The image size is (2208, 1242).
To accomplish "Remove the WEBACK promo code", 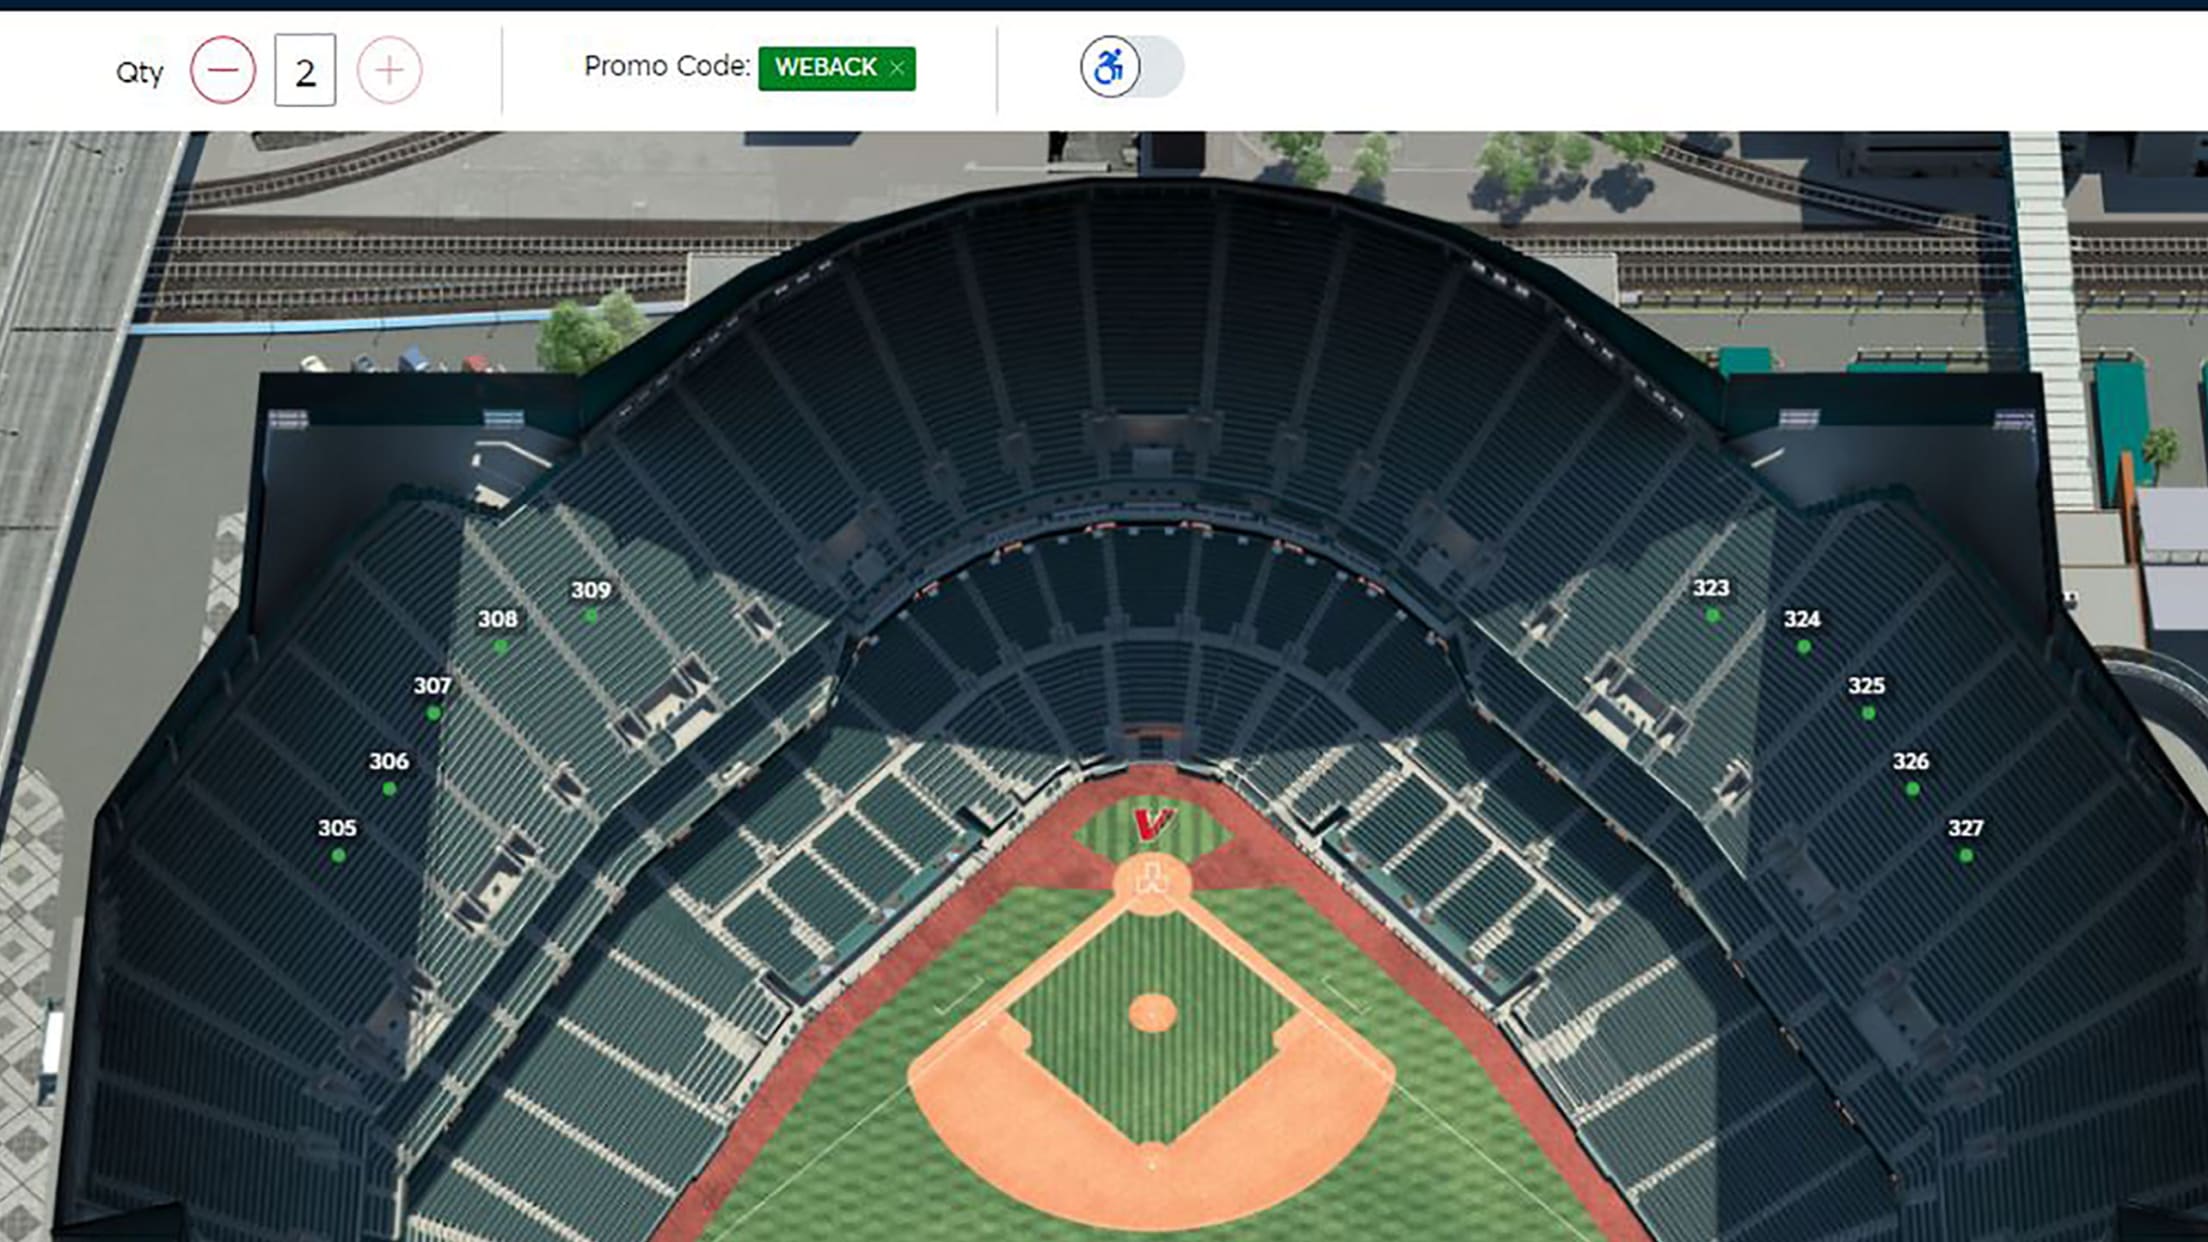I will (x=897, y=68).
